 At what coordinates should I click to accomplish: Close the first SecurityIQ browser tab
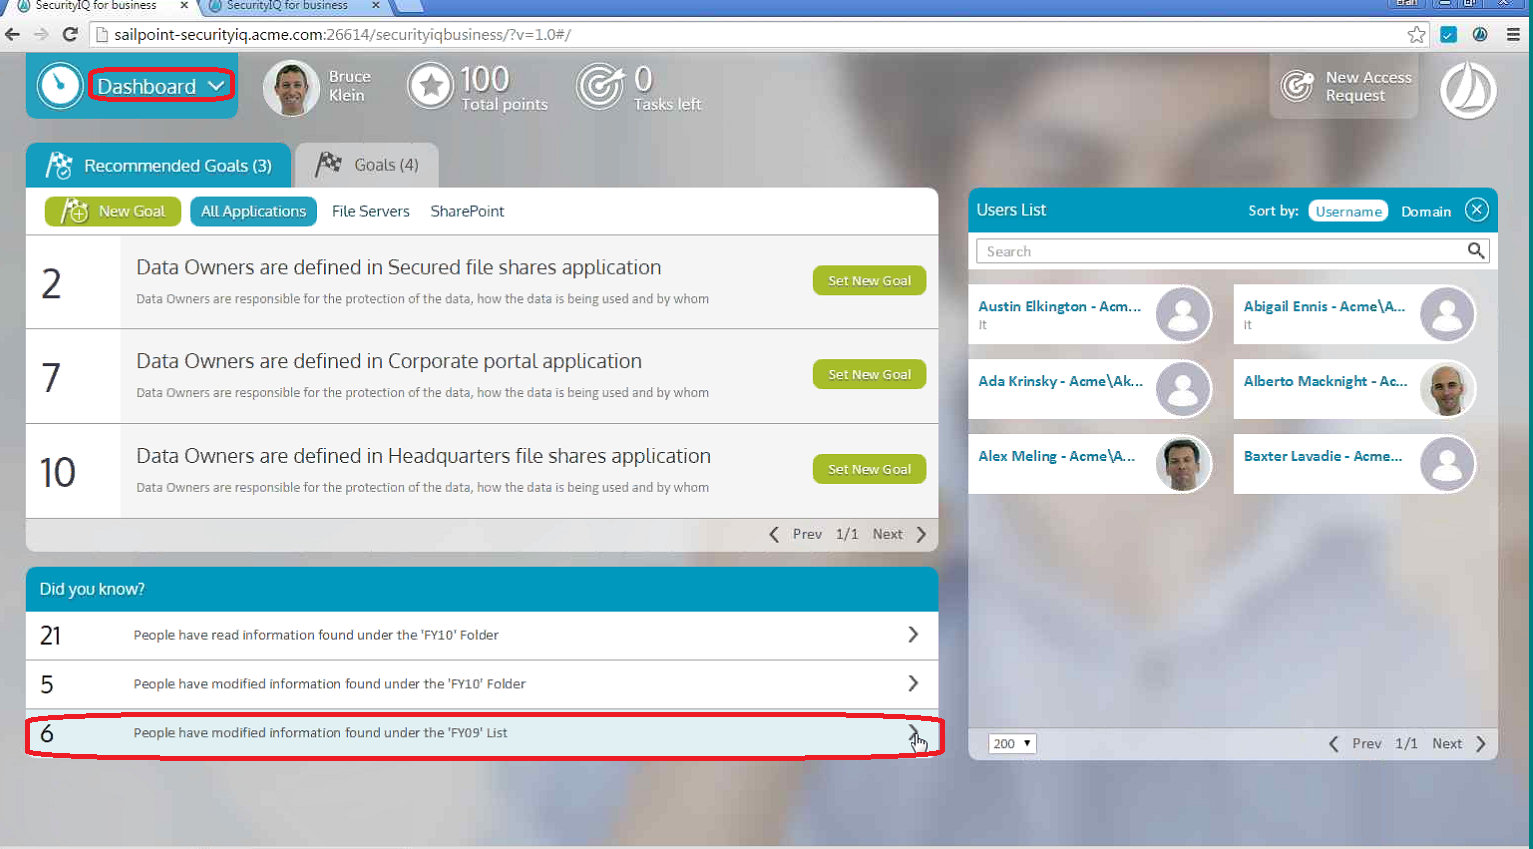coord(184,6)
